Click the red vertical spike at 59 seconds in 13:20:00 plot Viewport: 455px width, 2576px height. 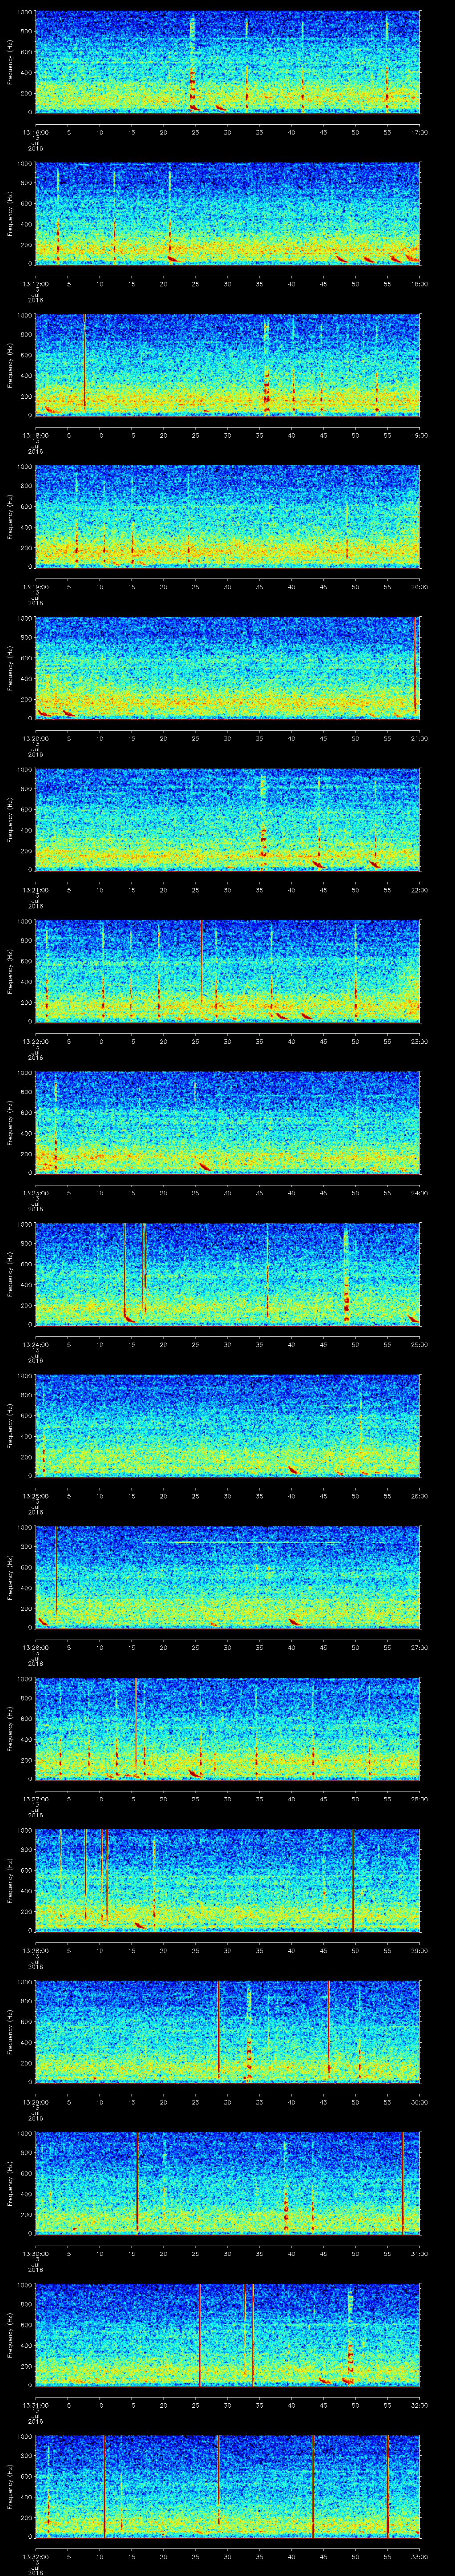tap(414, 665)
